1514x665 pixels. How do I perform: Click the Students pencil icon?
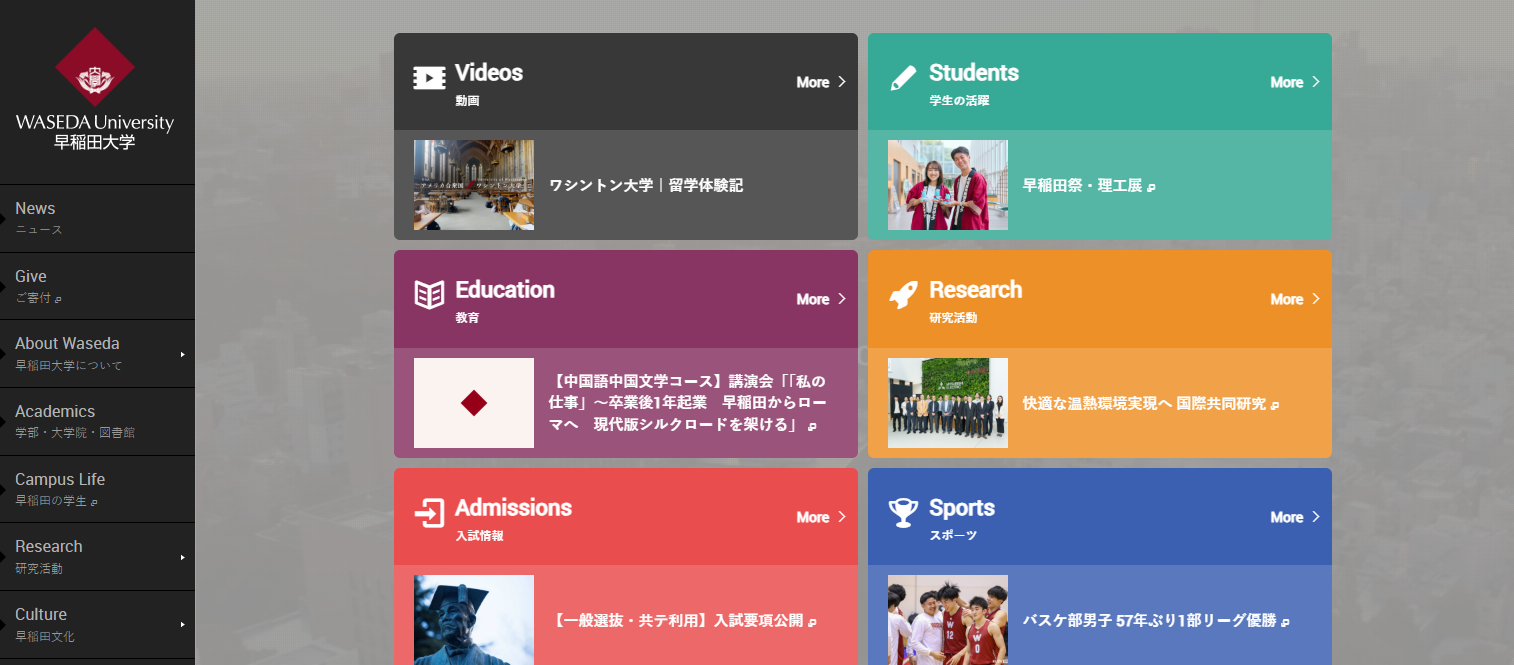[903, 79]
